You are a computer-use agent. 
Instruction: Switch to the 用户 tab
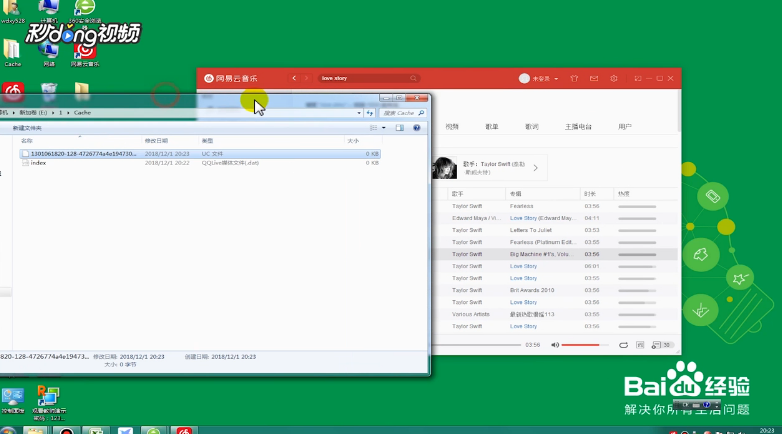click(x=625, y=127)
